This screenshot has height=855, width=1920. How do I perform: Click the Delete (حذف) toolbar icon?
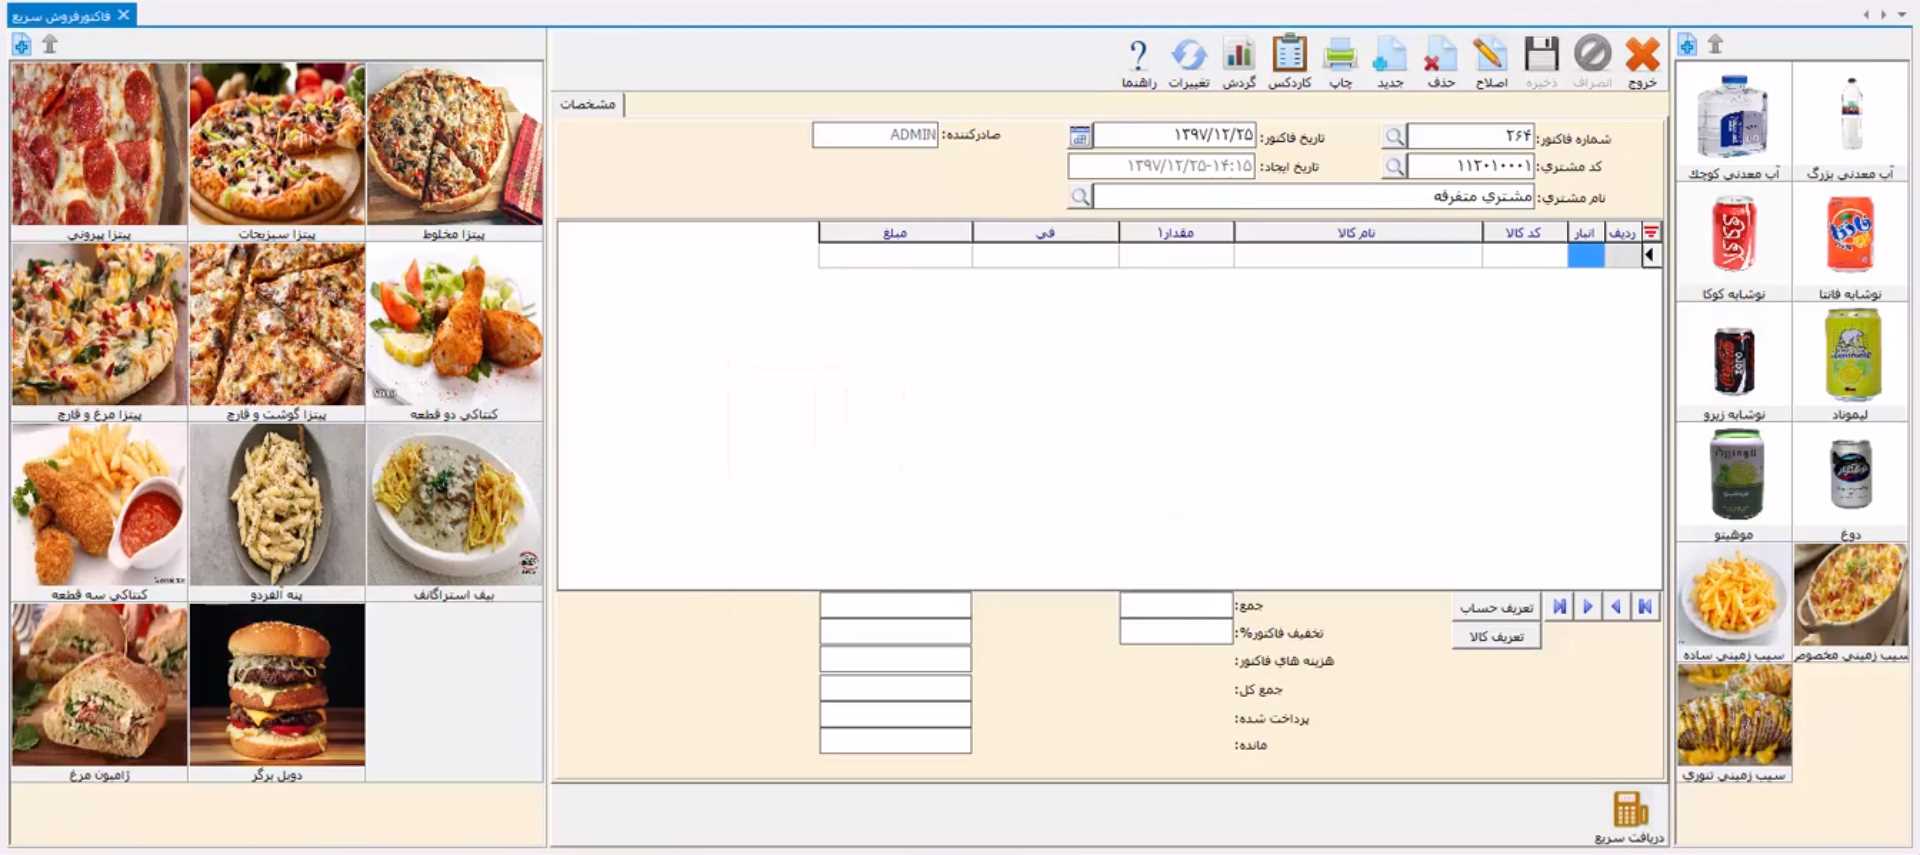tap(1440, 60)
